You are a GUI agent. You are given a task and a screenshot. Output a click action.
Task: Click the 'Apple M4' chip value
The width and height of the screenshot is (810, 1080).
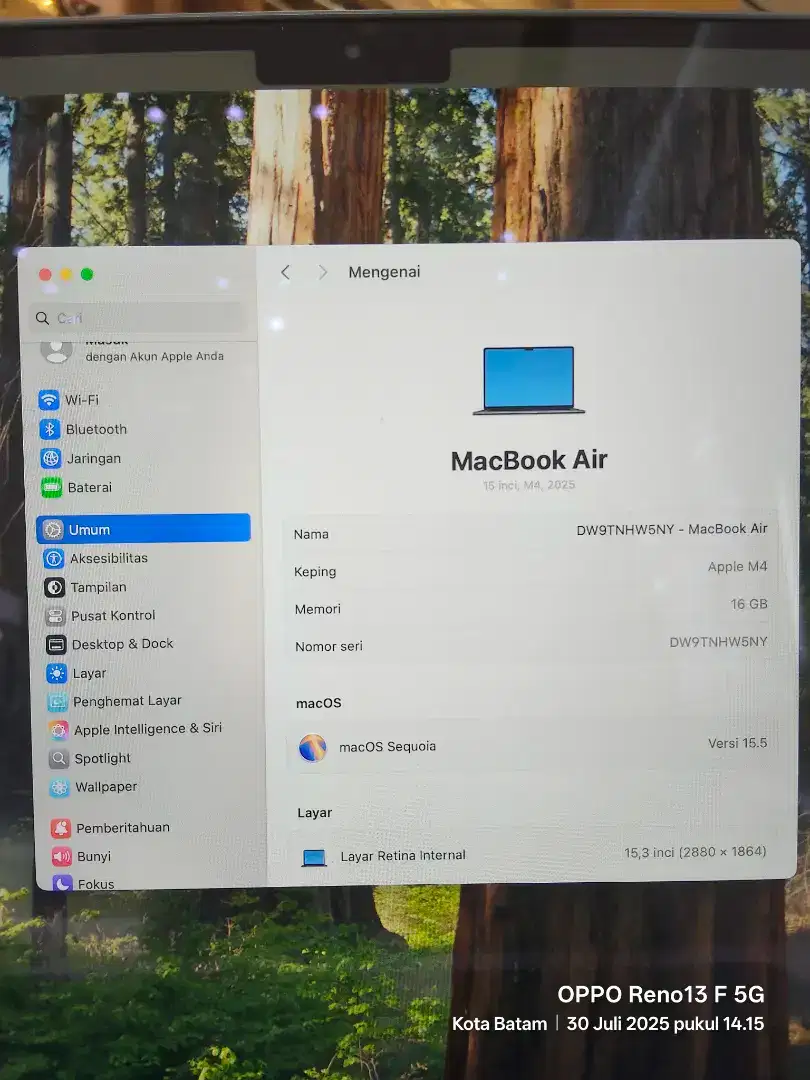click(x=737, y=566)
